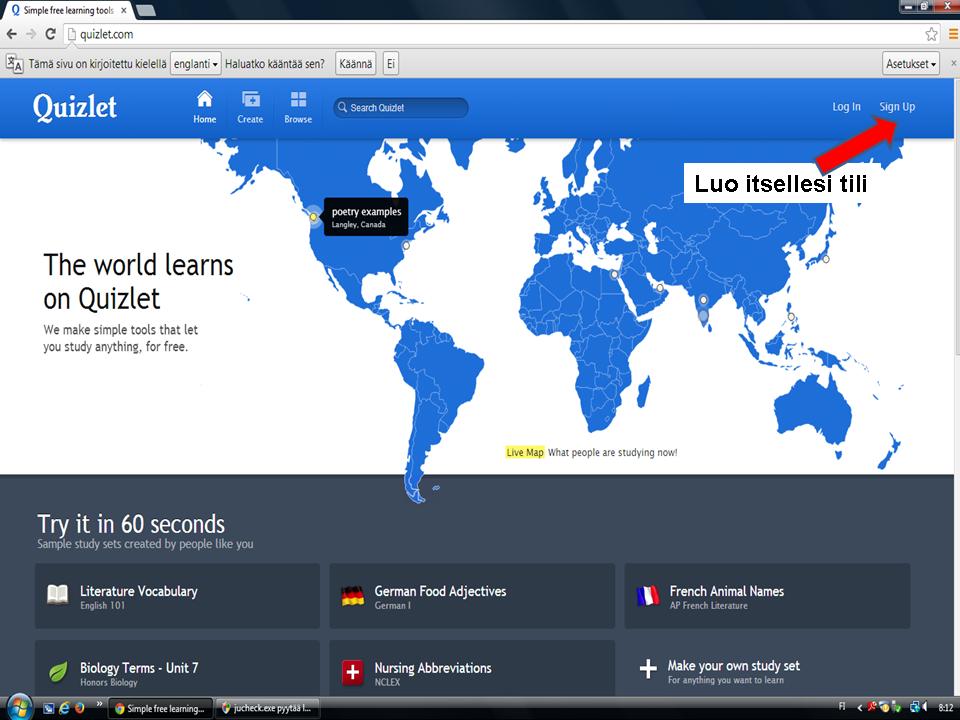
Task: Open the Browse grid icon
Action: [x=298, y=100]
